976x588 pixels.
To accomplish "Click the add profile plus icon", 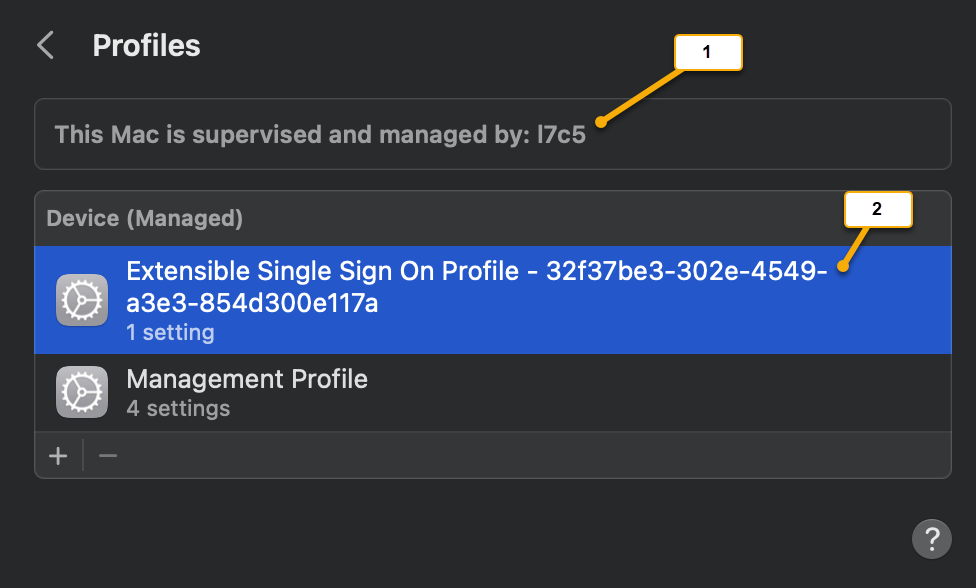I will (57, 455).
